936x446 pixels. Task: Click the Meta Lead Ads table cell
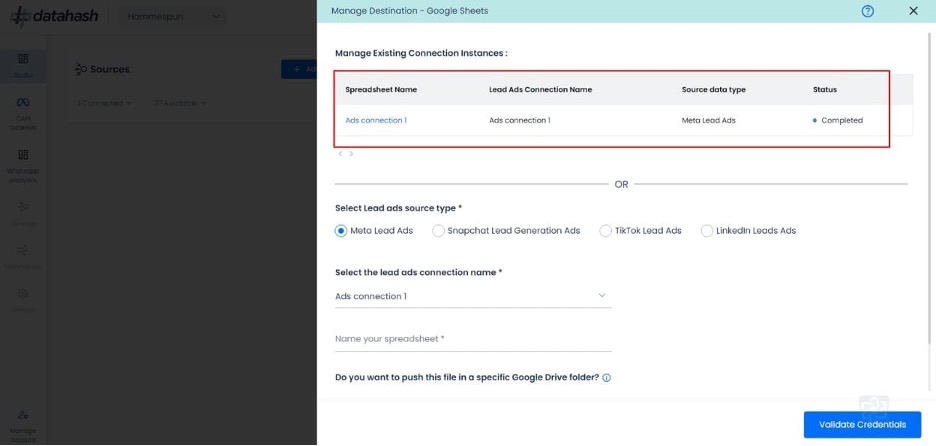click(x=709, y=120)
